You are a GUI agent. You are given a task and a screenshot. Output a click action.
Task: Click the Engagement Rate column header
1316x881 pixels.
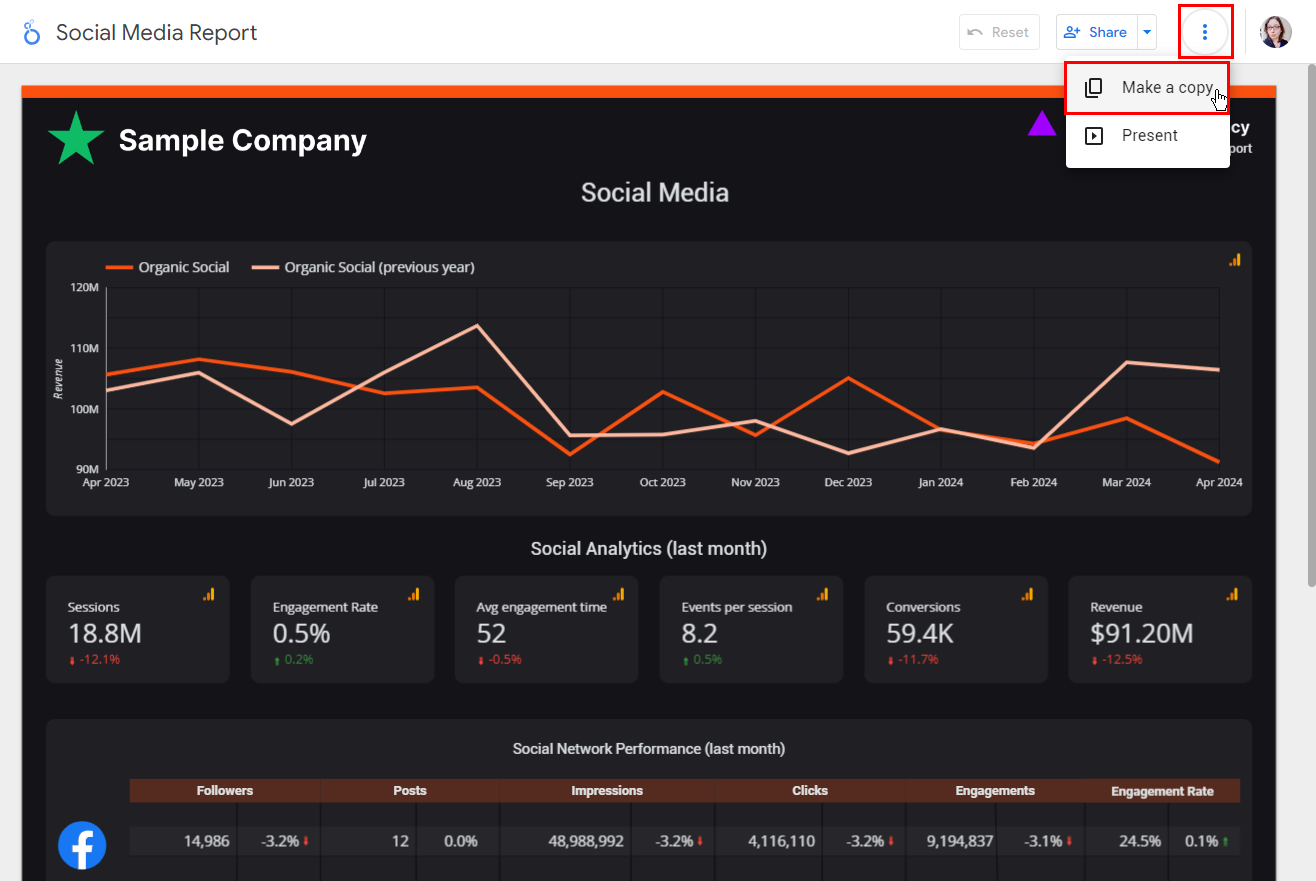(x=1162, y=791)
